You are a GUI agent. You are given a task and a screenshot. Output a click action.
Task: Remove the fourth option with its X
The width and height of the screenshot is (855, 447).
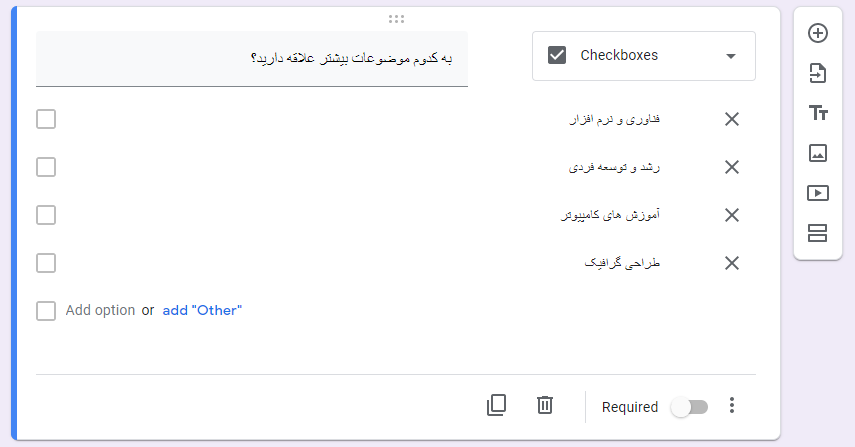click(x=732, y=263)
